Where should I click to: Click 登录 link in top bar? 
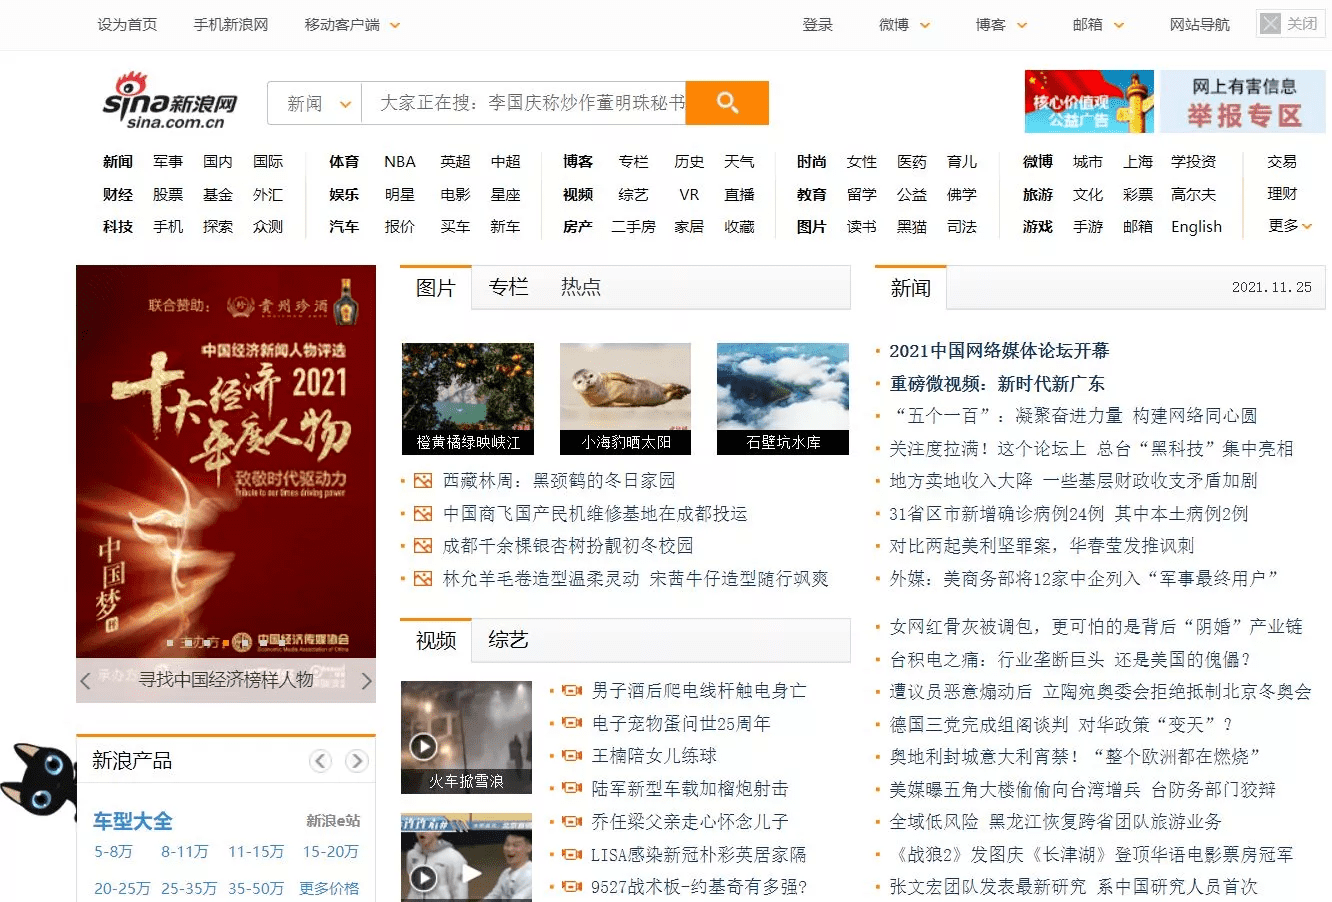click(818, 25)
